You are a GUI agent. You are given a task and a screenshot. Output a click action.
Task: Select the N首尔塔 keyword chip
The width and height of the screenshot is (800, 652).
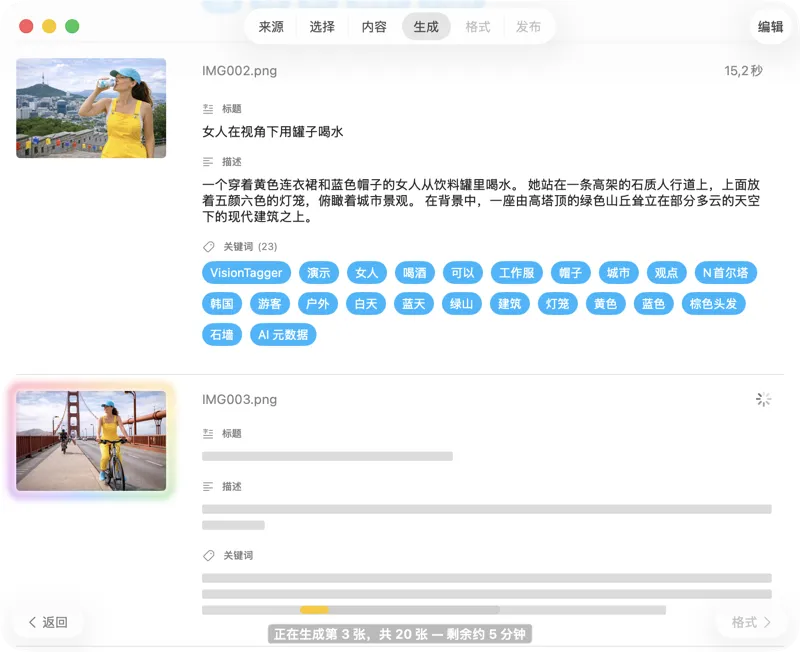[x=725, y=272]
